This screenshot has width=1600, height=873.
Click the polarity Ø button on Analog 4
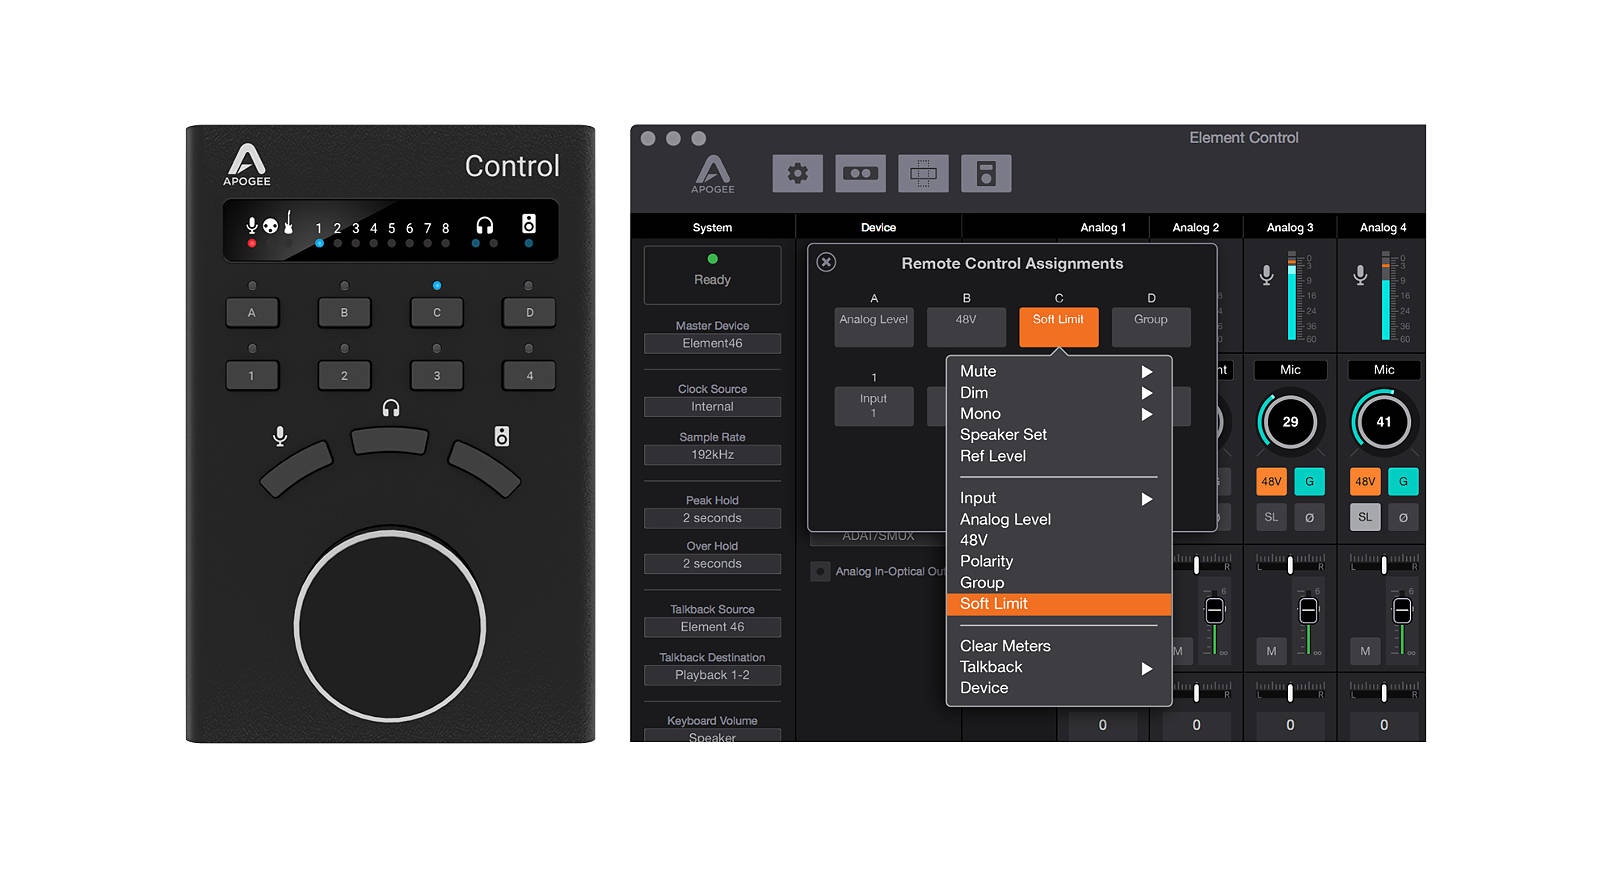point(1403,517)
